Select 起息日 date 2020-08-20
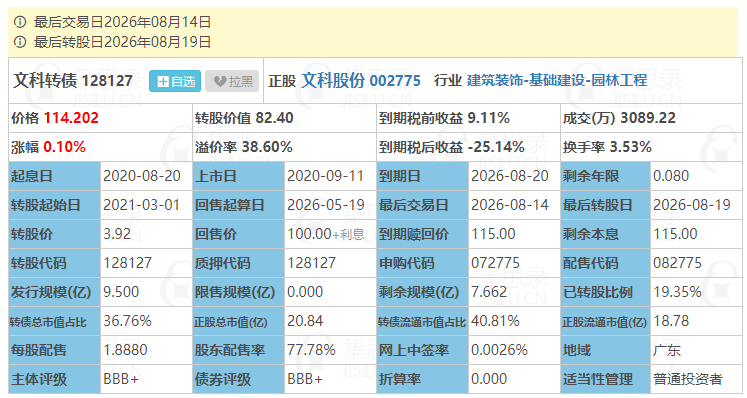This screenshot has height=398, width=747. pyautogui.click(x=142, y=176)
